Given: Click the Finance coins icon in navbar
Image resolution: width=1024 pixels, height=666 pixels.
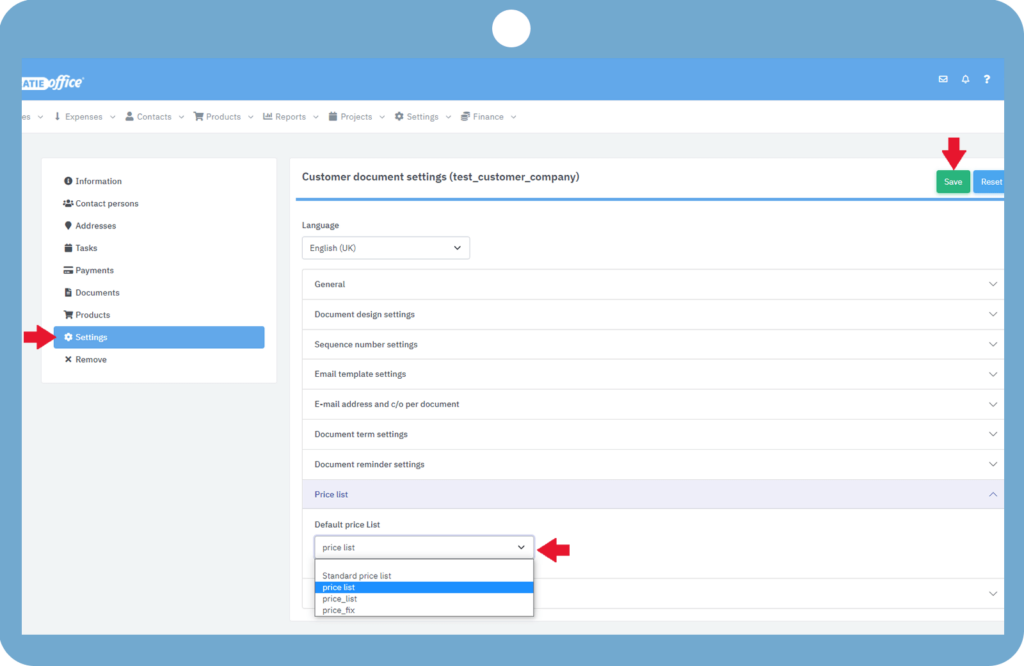Looking at the screenshot, I should (x=465, y=116).
